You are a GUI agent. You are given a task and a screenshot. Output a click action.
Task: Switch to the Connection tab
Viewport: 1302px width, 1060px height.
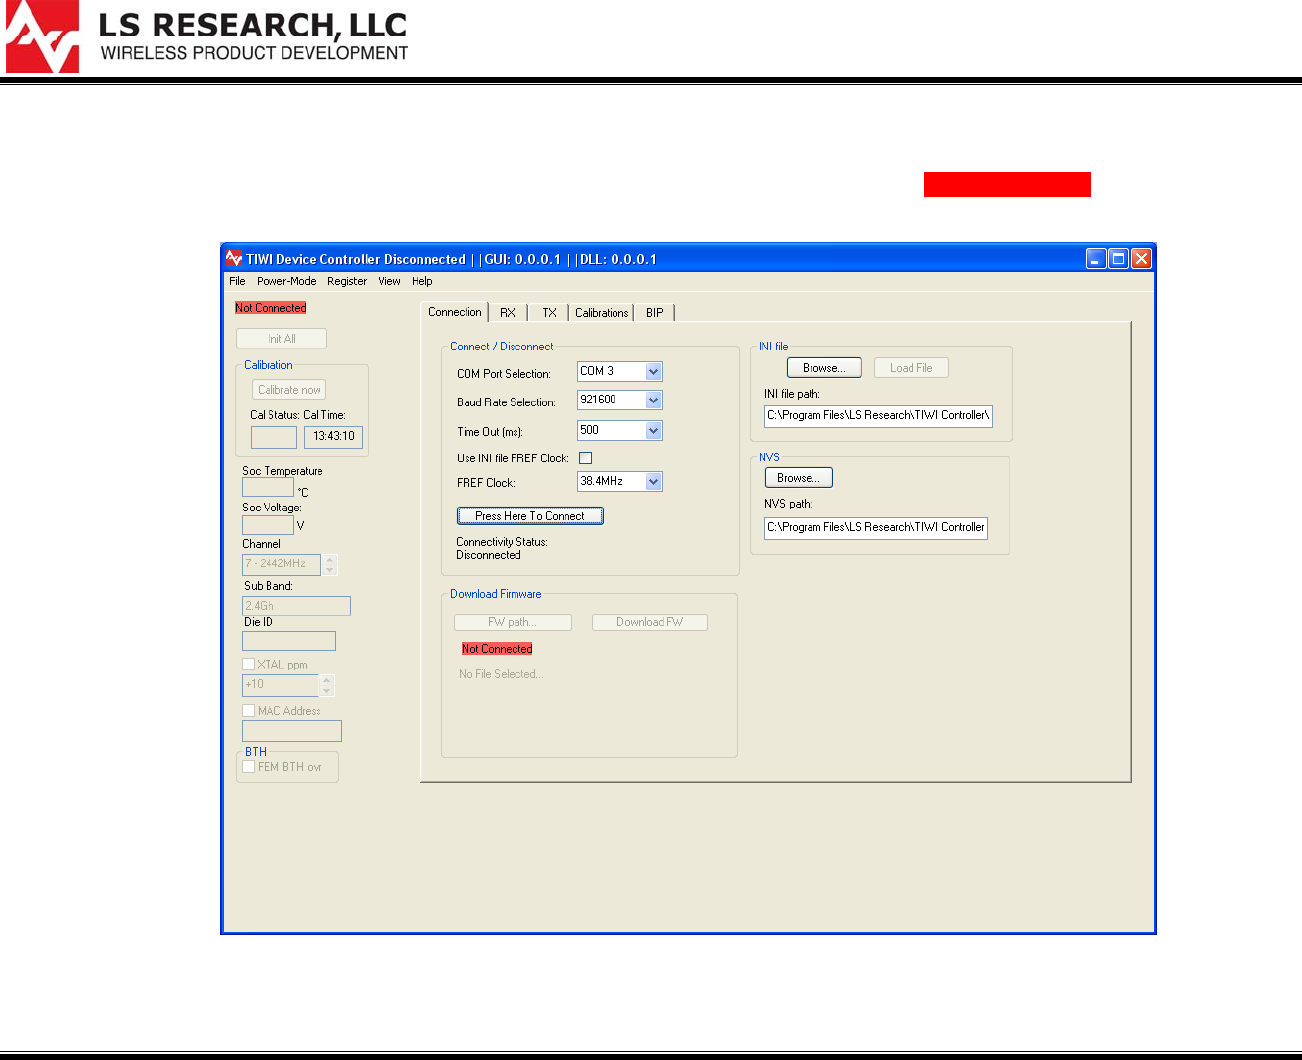click(x=455, y=312)
